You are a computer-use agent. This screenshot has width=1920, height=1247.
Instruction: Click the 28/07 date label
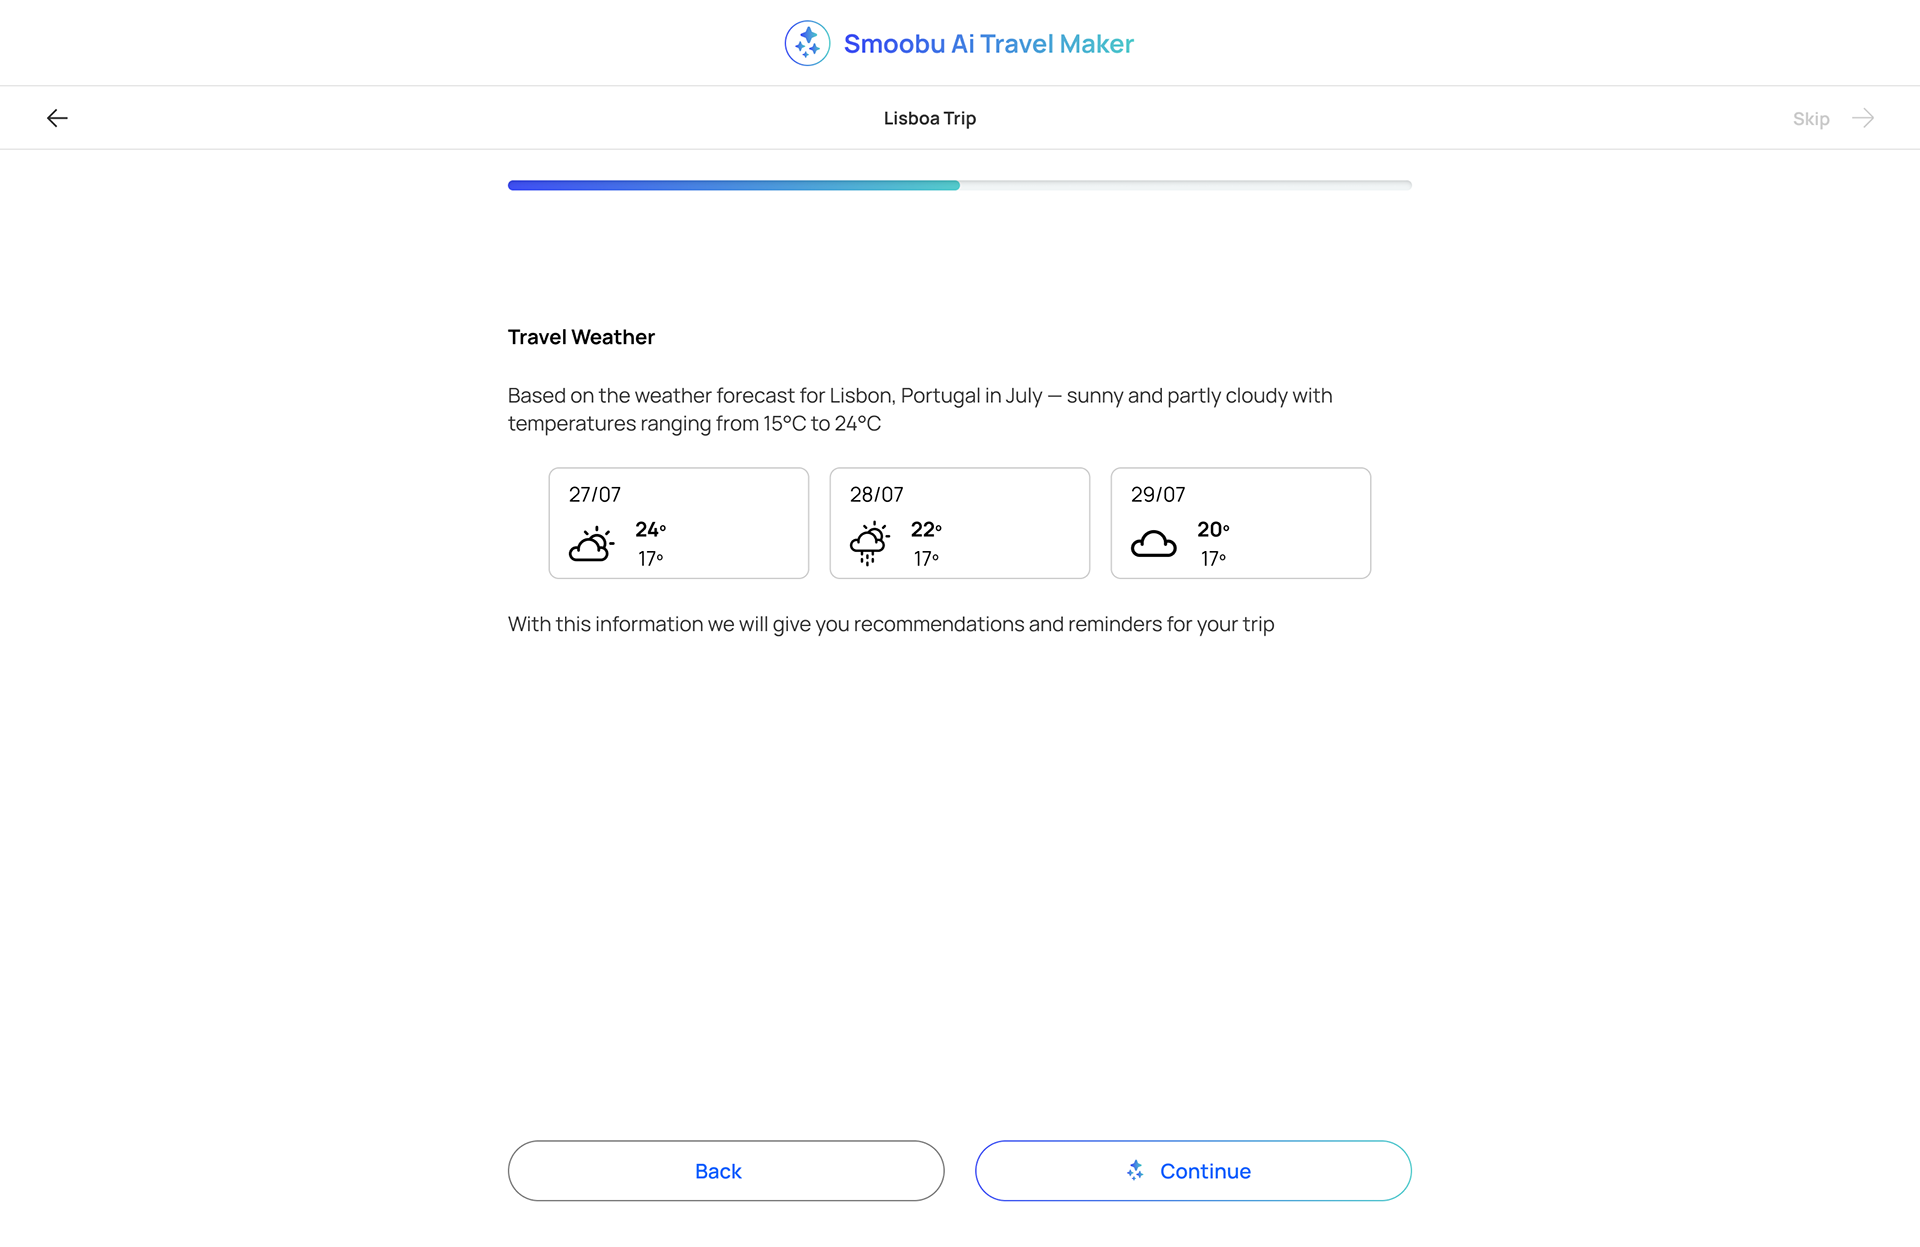877,494
